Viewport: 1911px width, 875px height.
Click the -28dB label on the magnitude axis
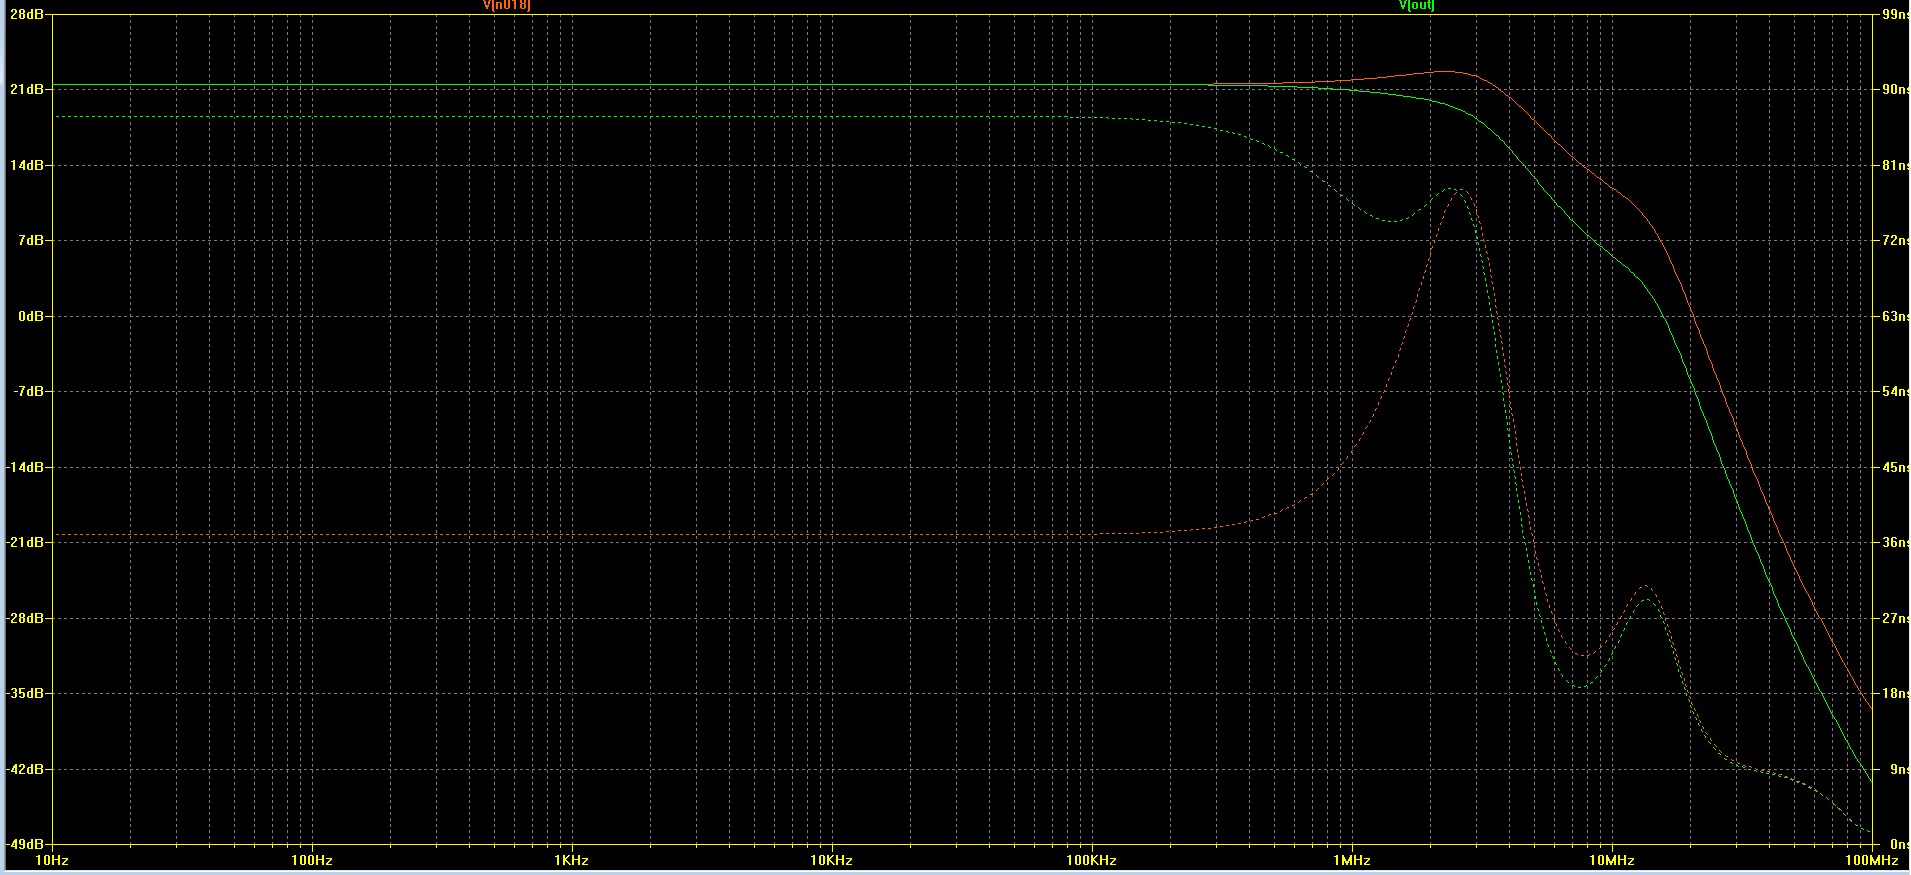[26, 618]
